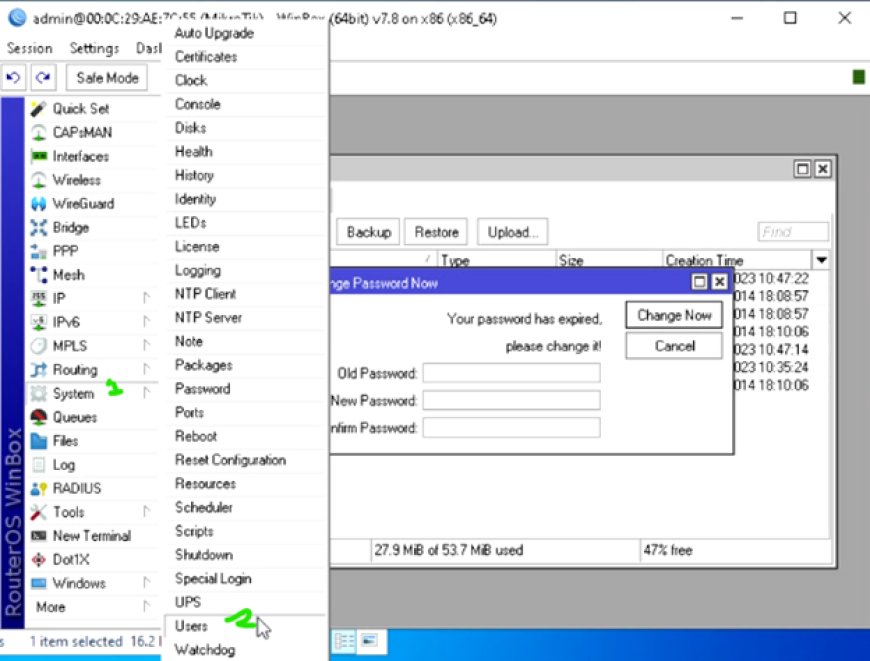This screenshot has height=661, width=870.
Task: Open the Session menu
Action: pyautogui.click(x=29, y=49)
